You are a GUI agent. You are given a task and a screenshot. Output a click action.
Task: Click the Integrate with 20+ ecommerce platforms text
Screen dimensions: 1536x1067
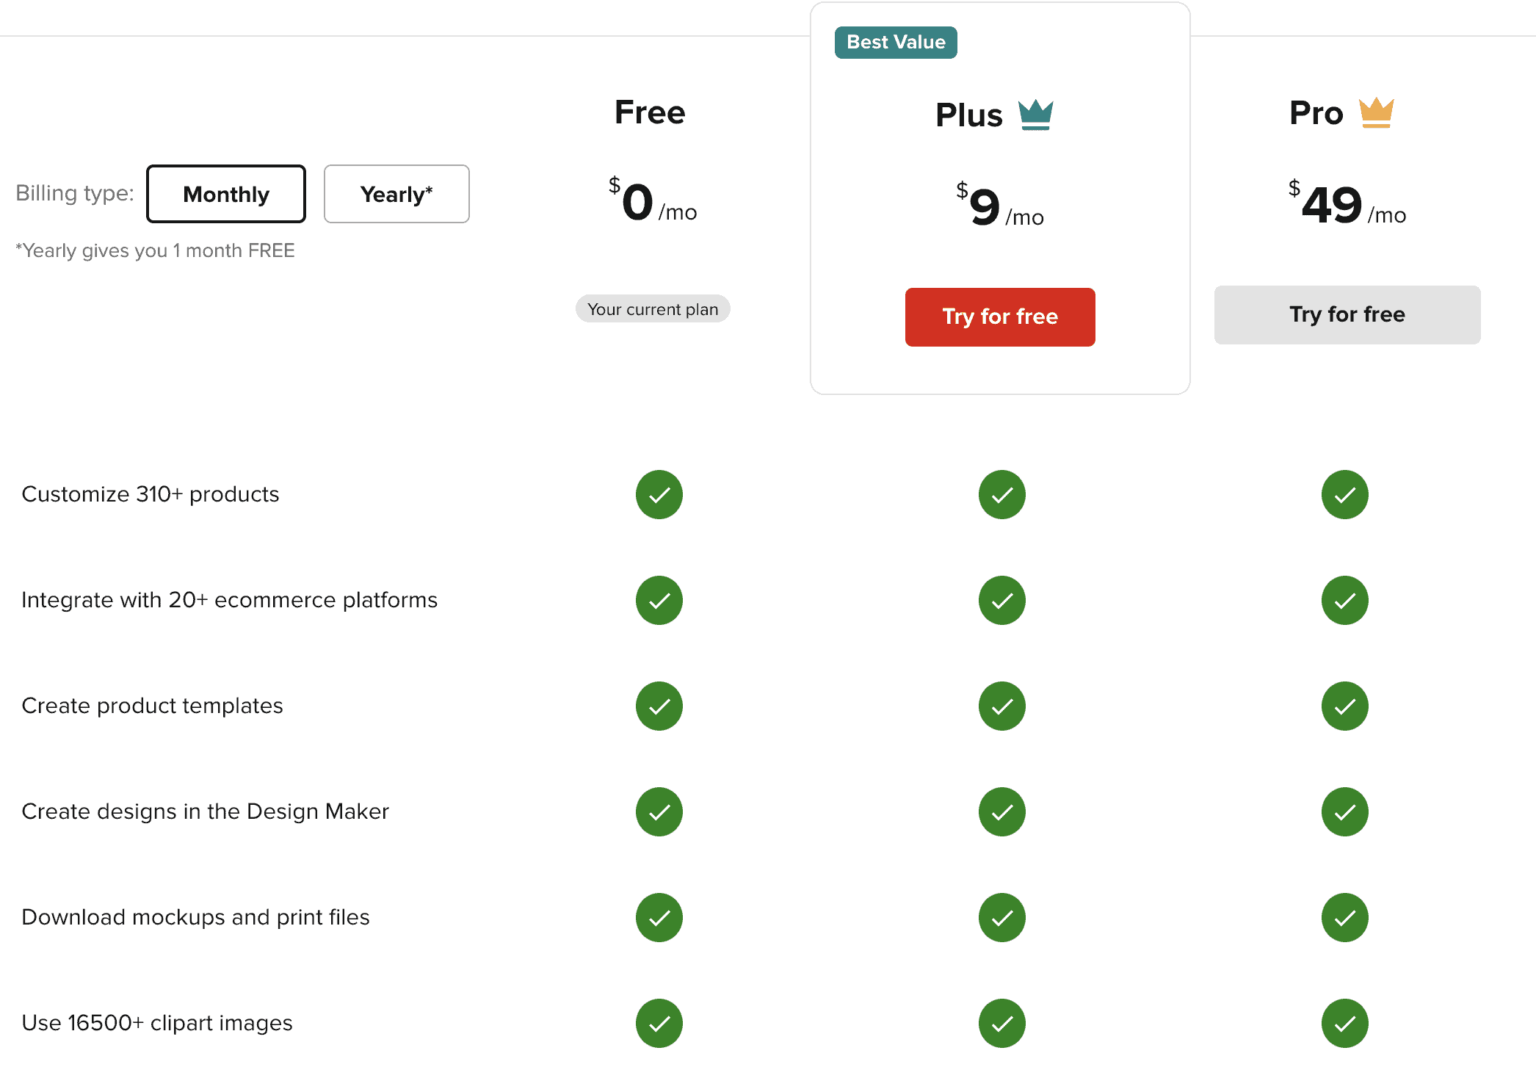(x=229, y=600)
